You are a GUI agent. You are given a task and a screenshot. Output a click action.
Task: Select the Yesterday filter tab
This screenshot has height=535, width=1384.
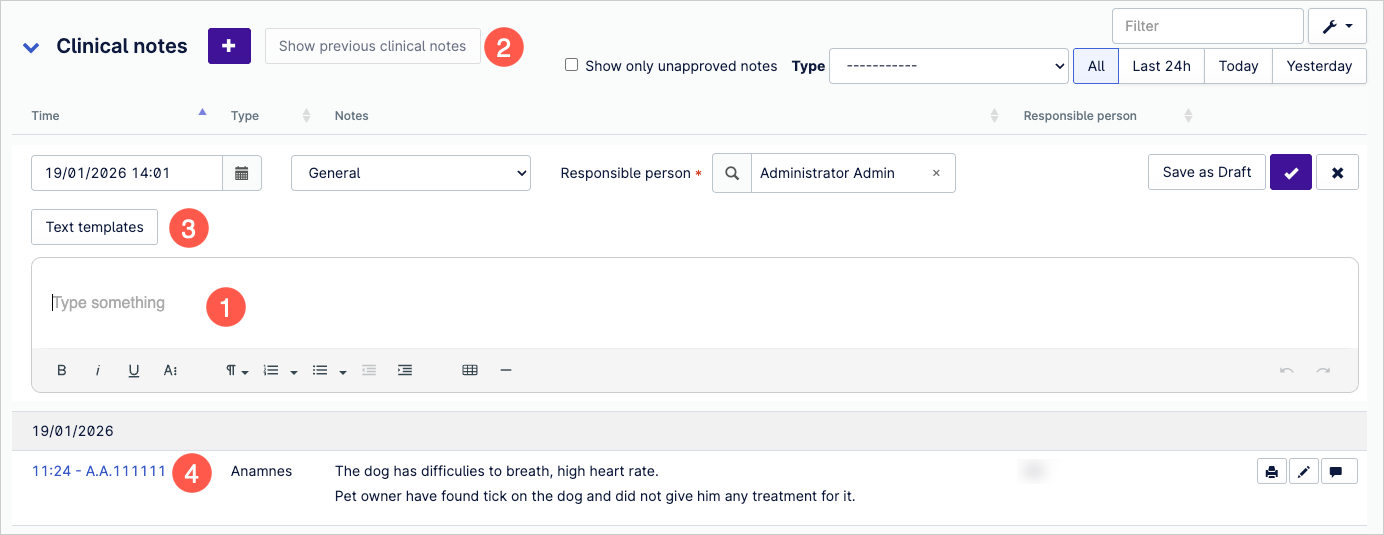click(x=1319, y=66)
